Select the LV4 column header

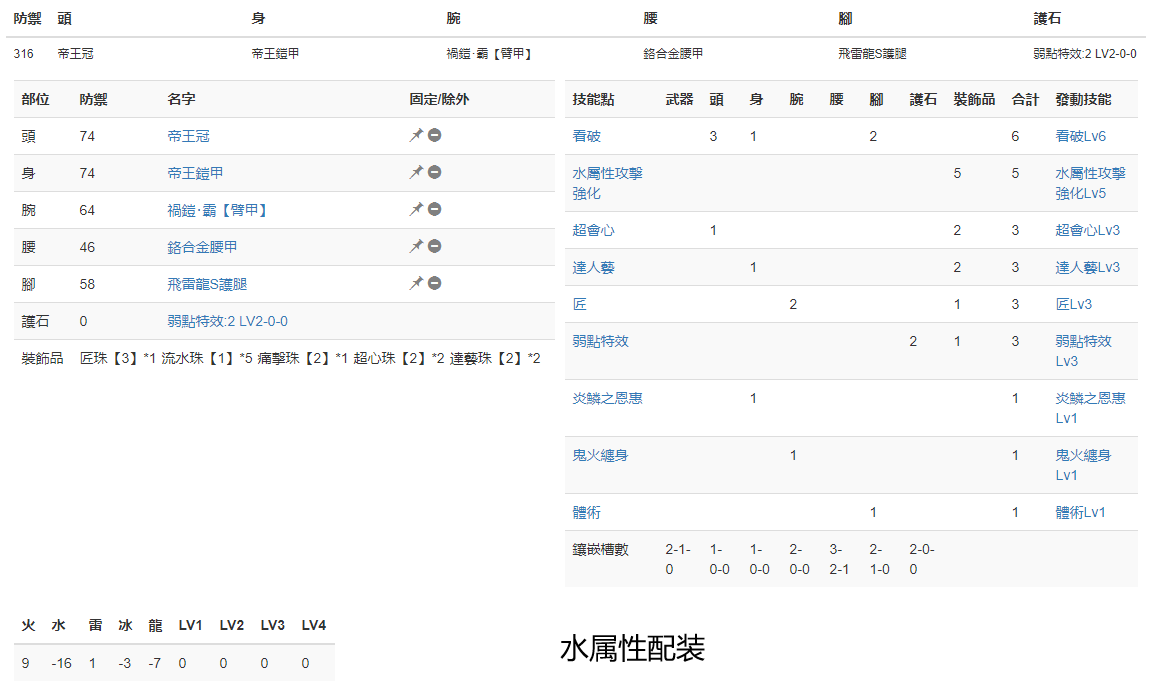314,625
